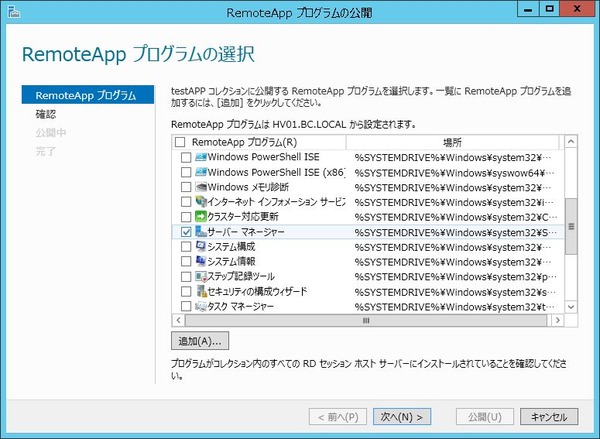Uncheck the サーバー マネージャー checkbox

pos(186,232)
